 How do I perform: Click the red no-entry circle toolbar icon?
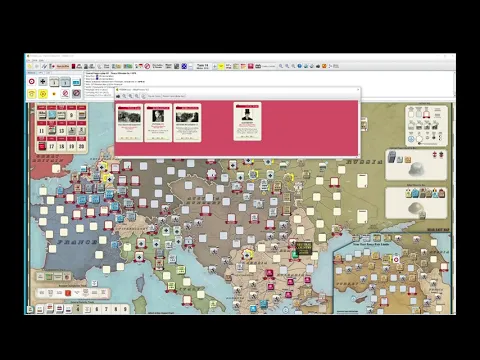pyautogui.click(x=147, y=66)
